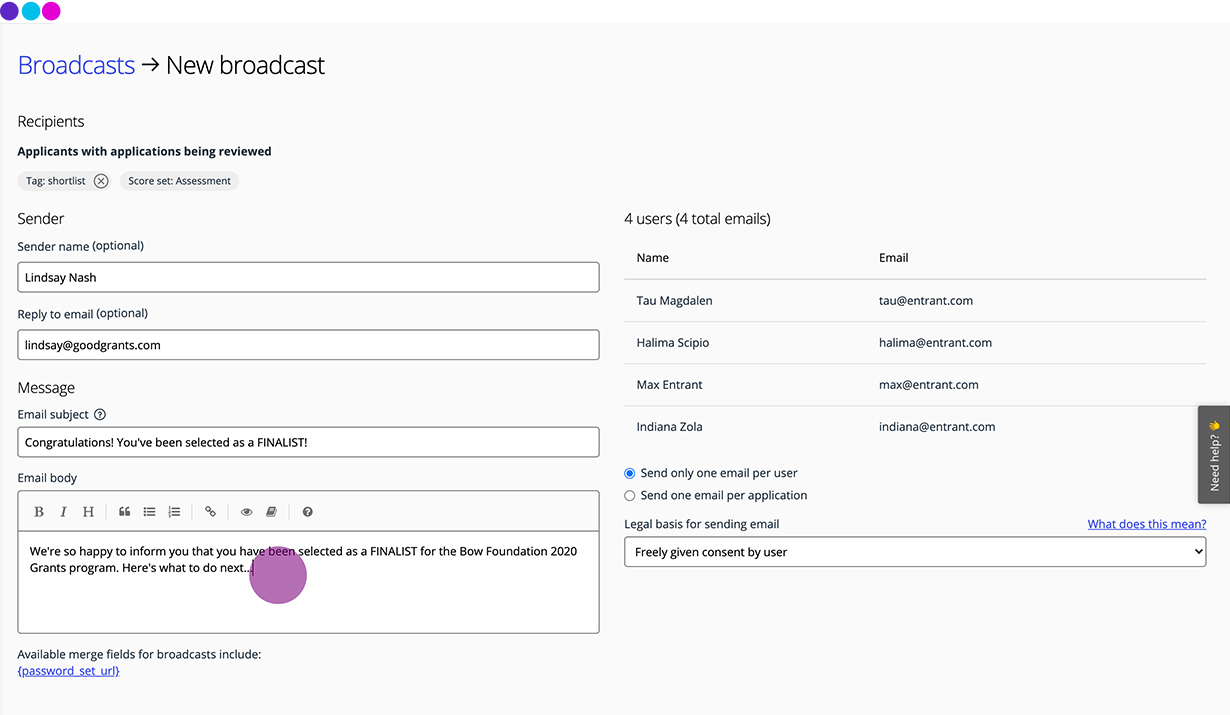
Task: Toggle the email body preview eye icon
Action: pyautogui.click(x=246, y=511)
